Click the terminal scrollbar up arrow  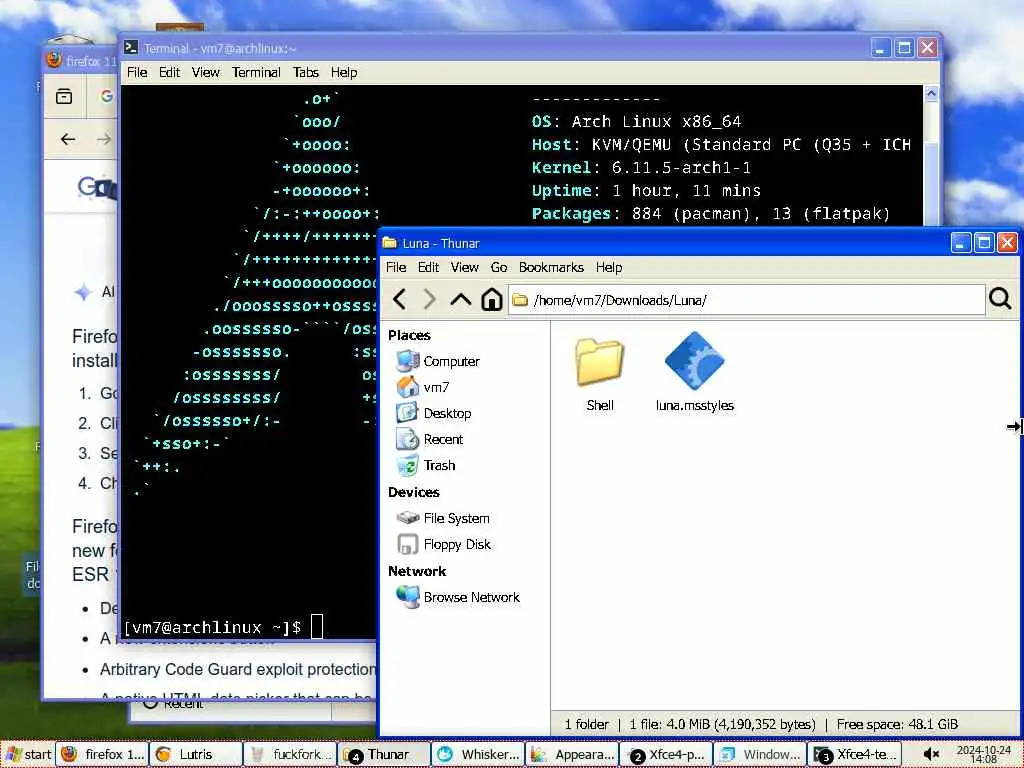point(931,93)
